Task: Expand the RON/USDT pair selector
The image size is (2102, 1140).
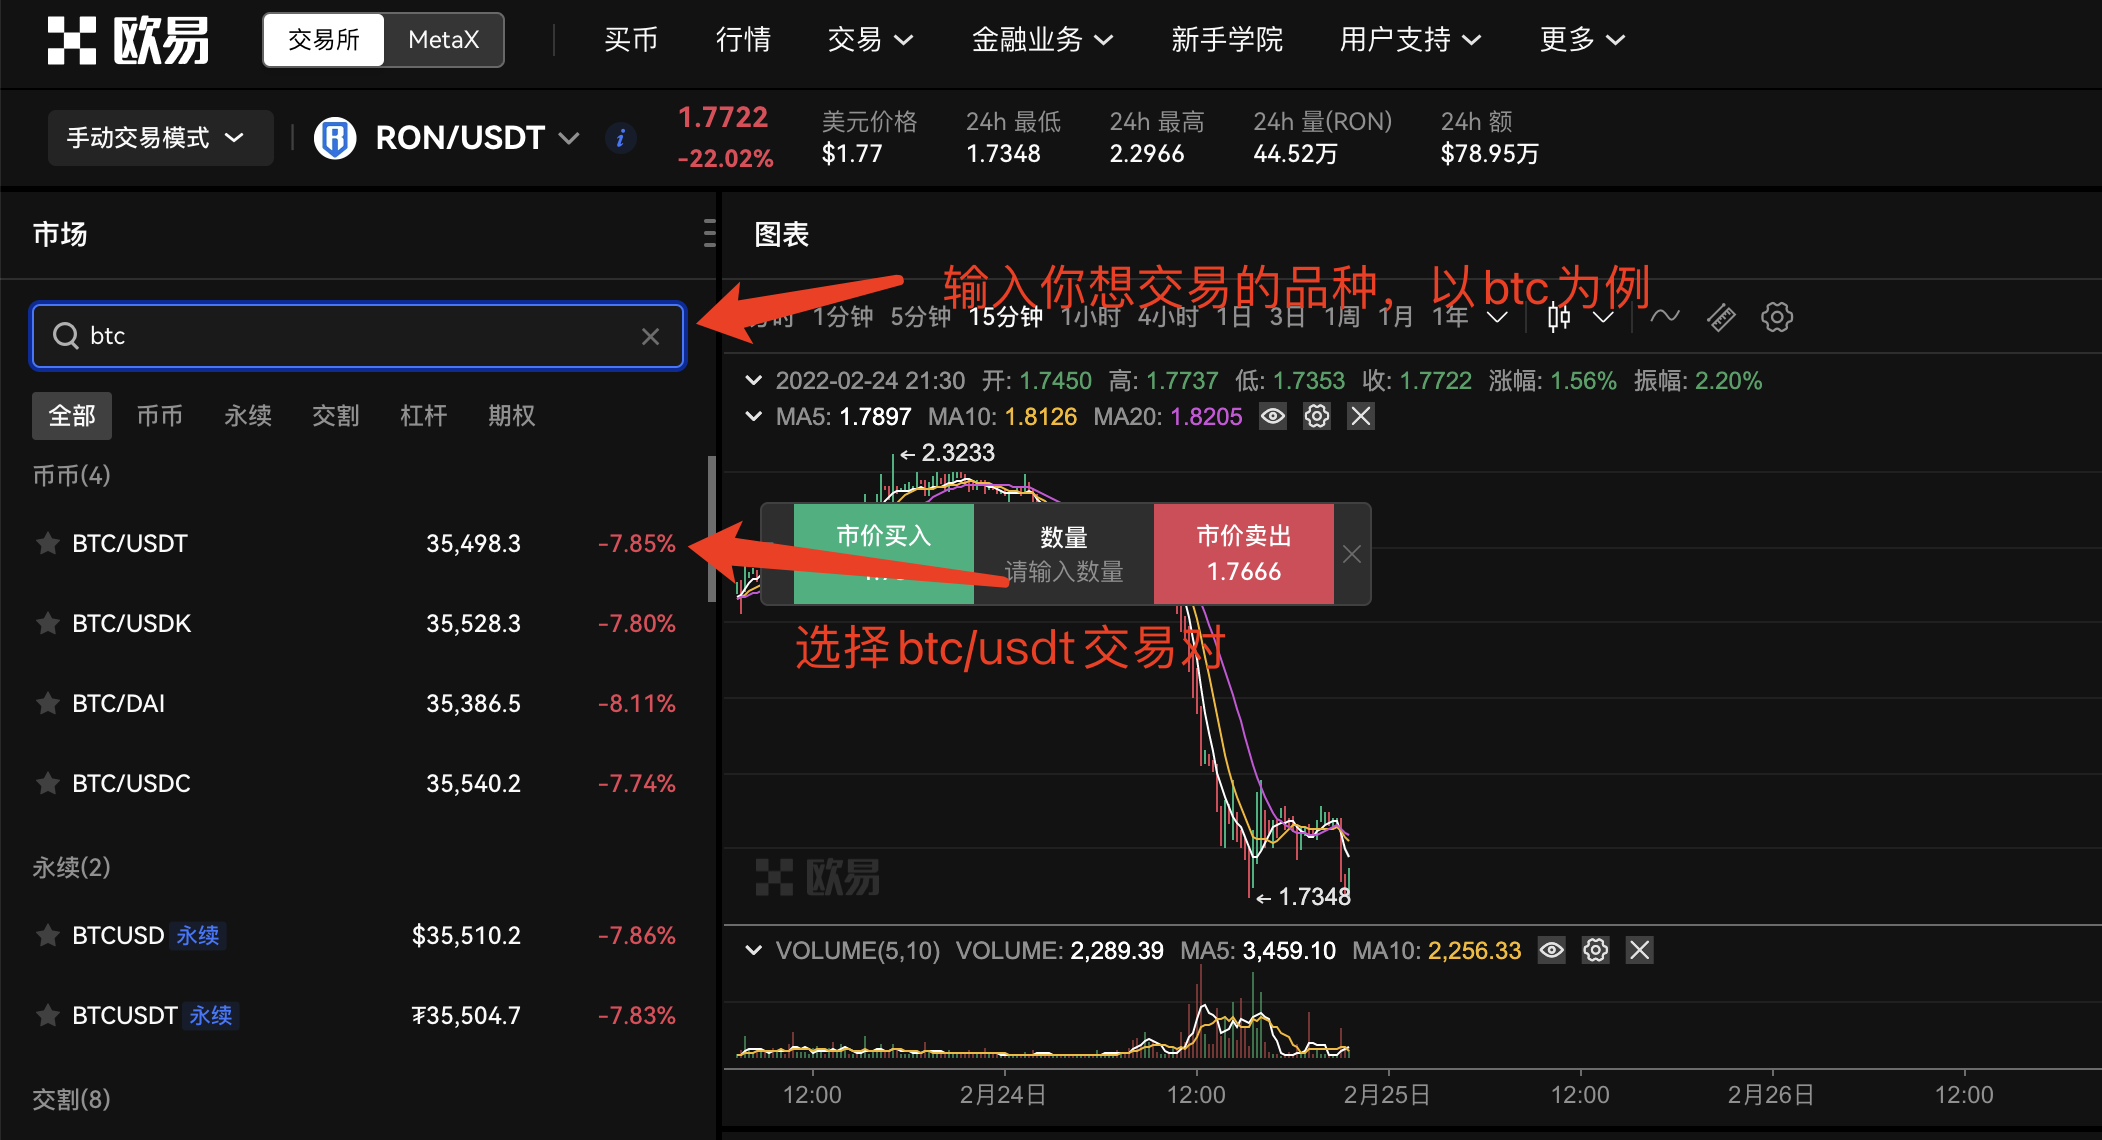Action: (x=569, y=138)
